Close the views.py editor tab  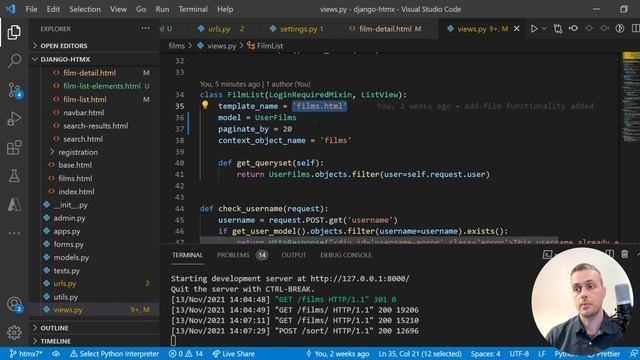pyautogui.click(x=516, y=29)
